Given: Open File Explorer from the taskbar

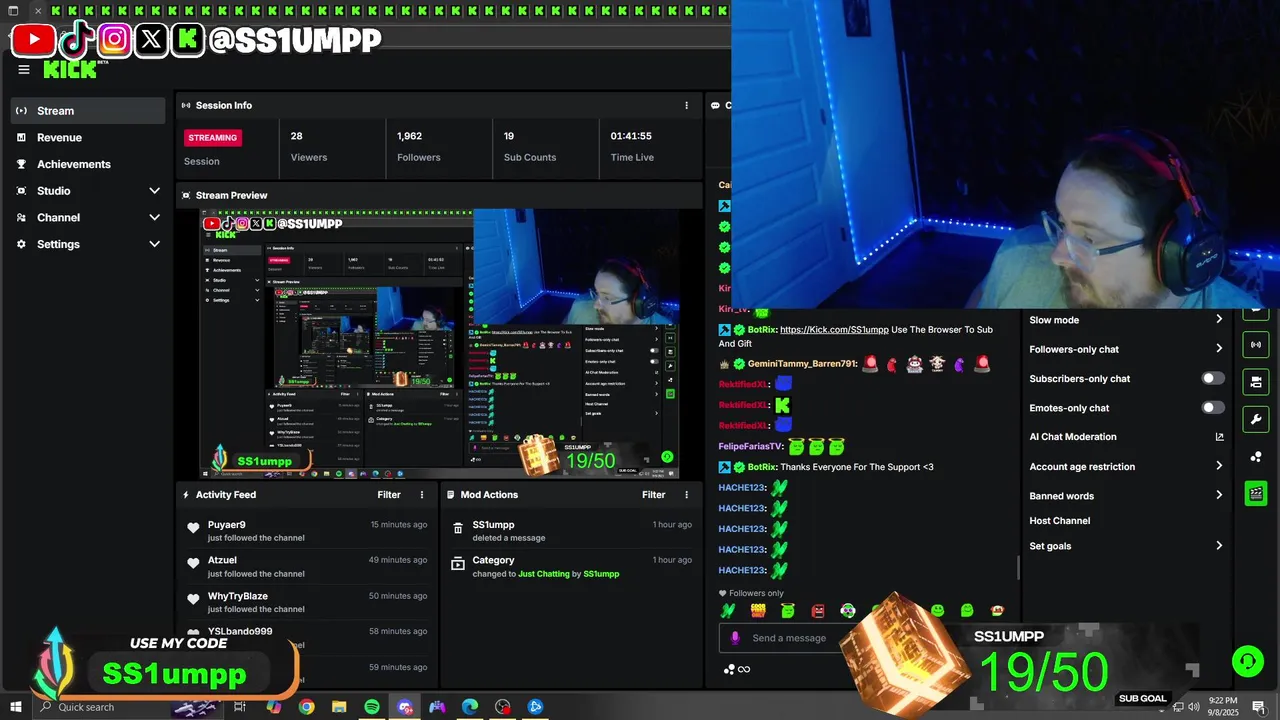Looking at the screenshot, I should pos(339,707).
